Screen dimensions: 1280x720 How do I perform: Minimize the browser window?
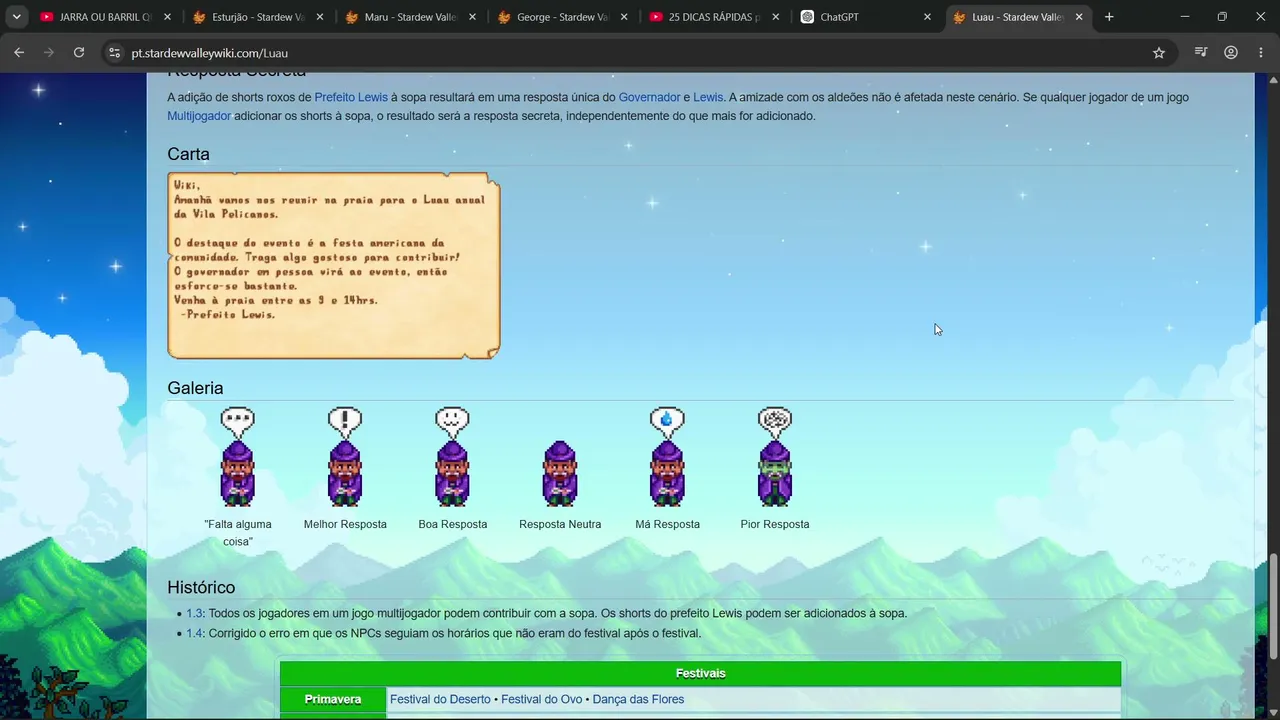tap(1185, 17)
